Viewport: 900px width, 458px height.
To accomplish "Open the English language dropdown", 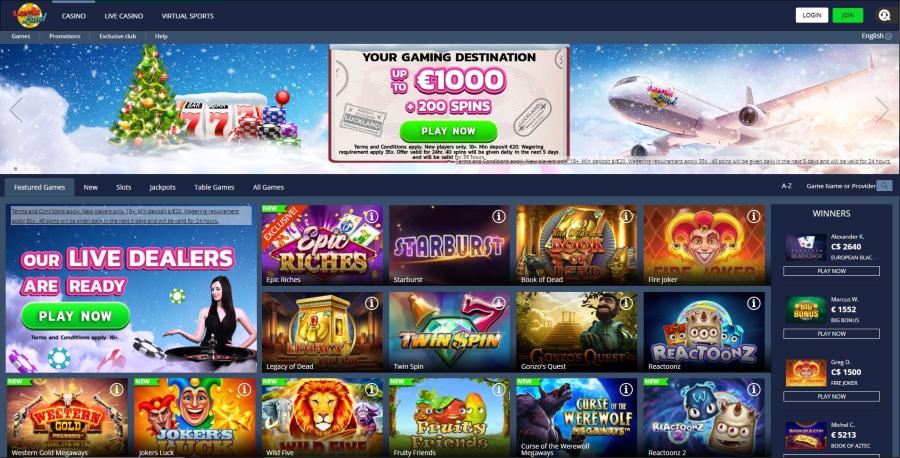I will (876, 36).
